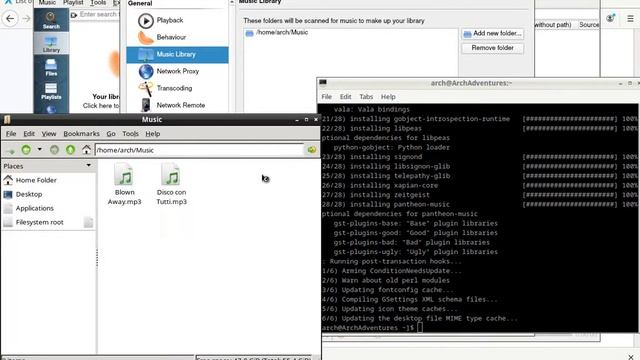Open the Edit menu in Music file manager
Image resolution: width=640 pixels, height=360 pixels.
coord(29,133)
